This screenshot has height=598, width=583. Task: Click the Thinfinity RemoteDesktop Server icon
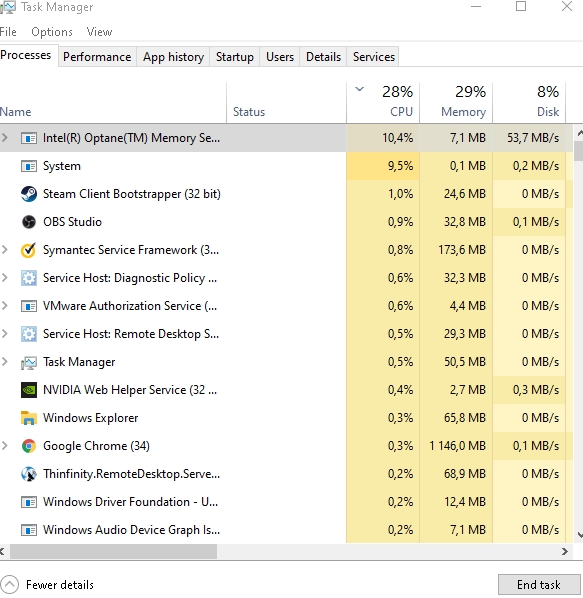point(29,474)
